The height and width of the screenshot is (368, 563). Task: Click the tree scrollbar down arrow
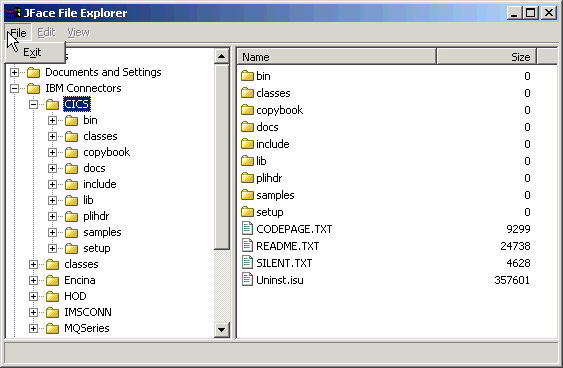[x=222, y=330]
